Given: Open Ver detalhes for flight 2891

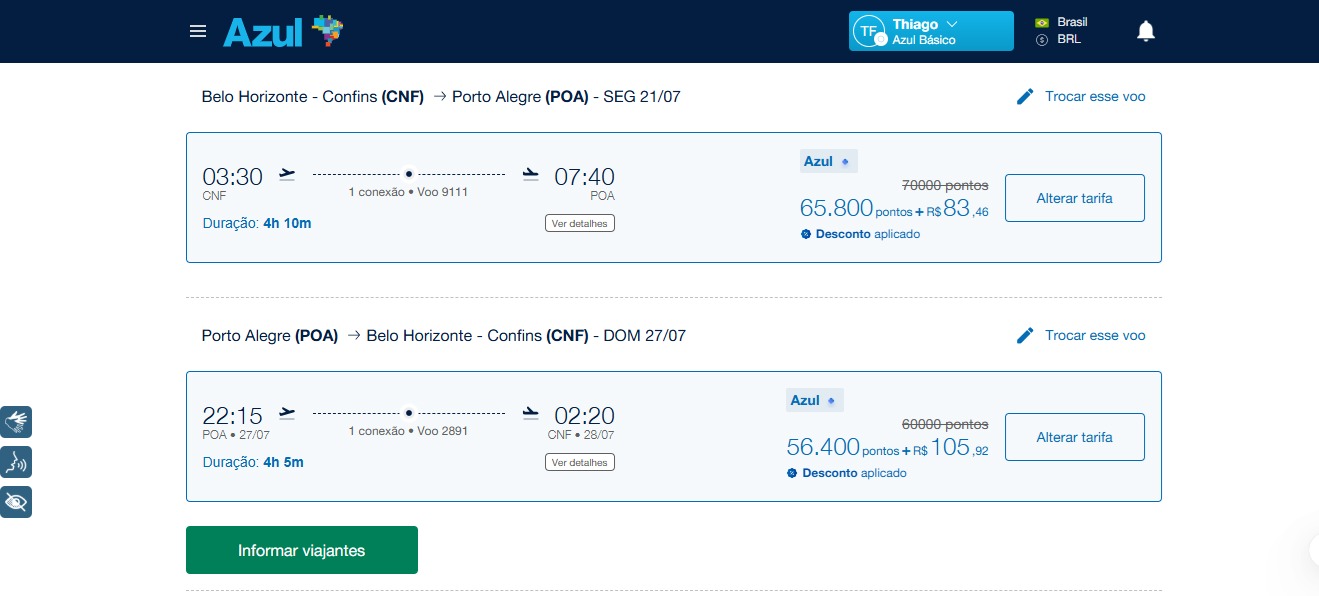Looking at the screenshot, I should click(580, 462).
